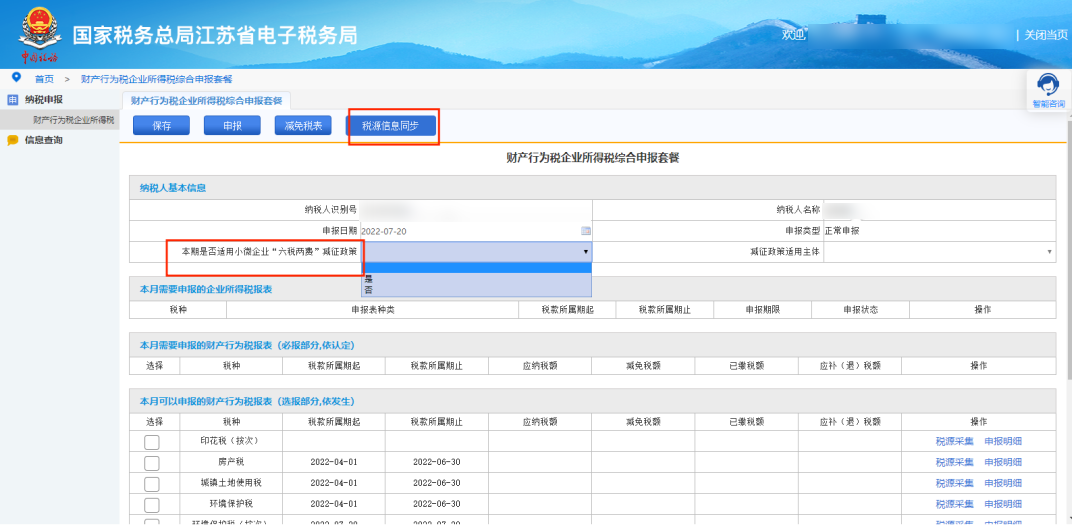Open 申报明细 for 印花税（按次）

1003,442
